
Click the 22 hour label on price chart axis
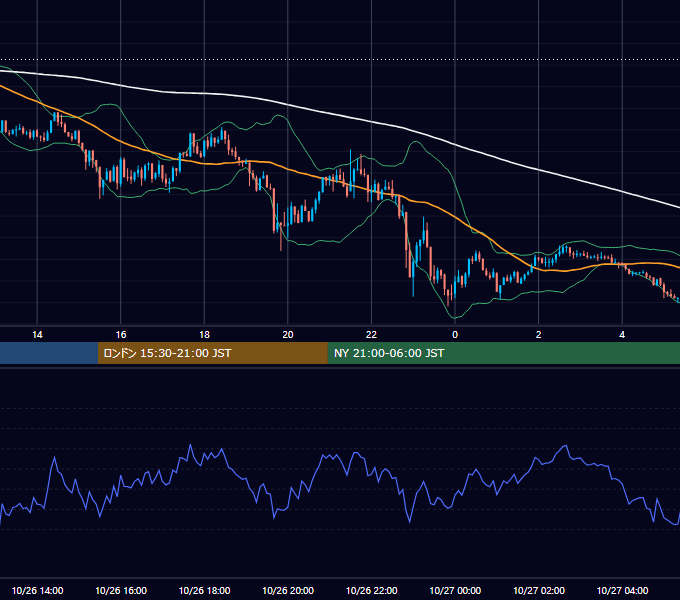[x=371, y=335]
